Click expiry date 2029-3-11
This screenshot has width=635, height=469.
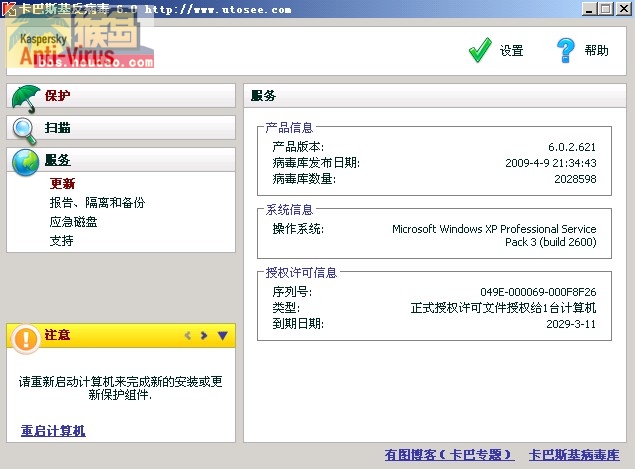pos(571,324)
